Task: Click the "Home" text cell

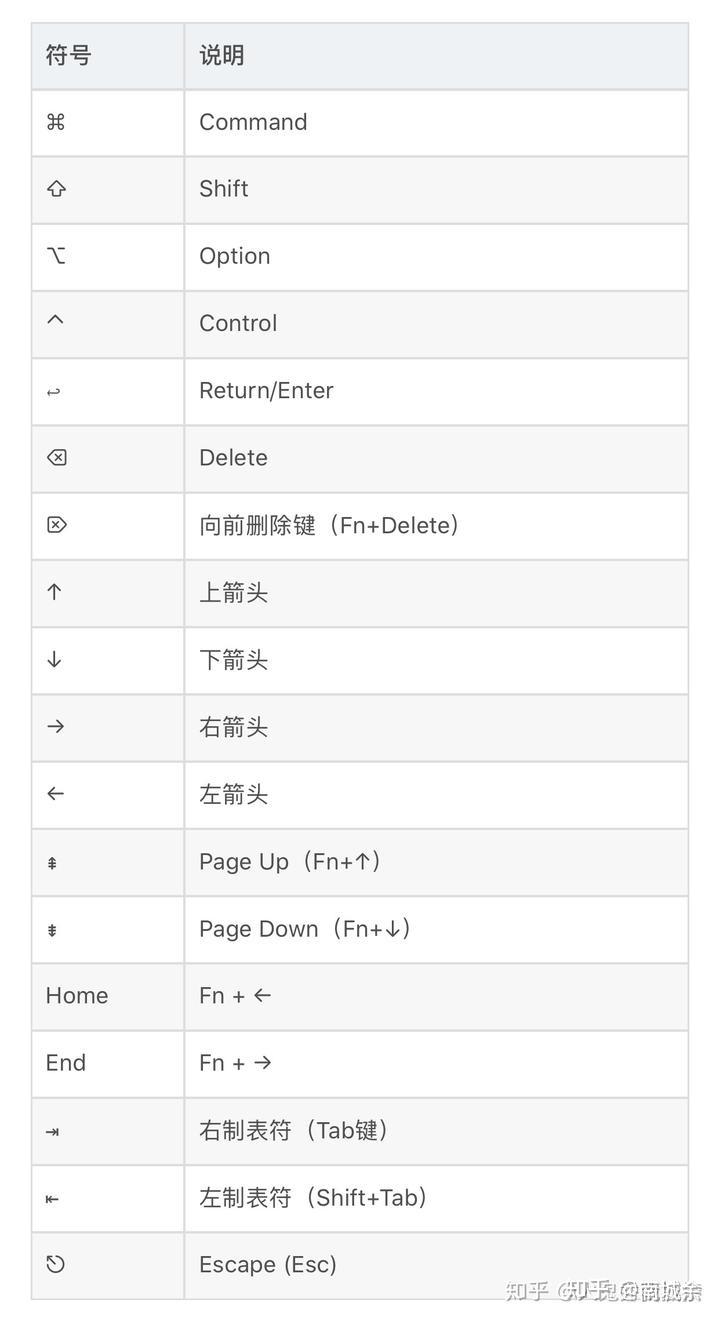Action: [x=77, y=996]
